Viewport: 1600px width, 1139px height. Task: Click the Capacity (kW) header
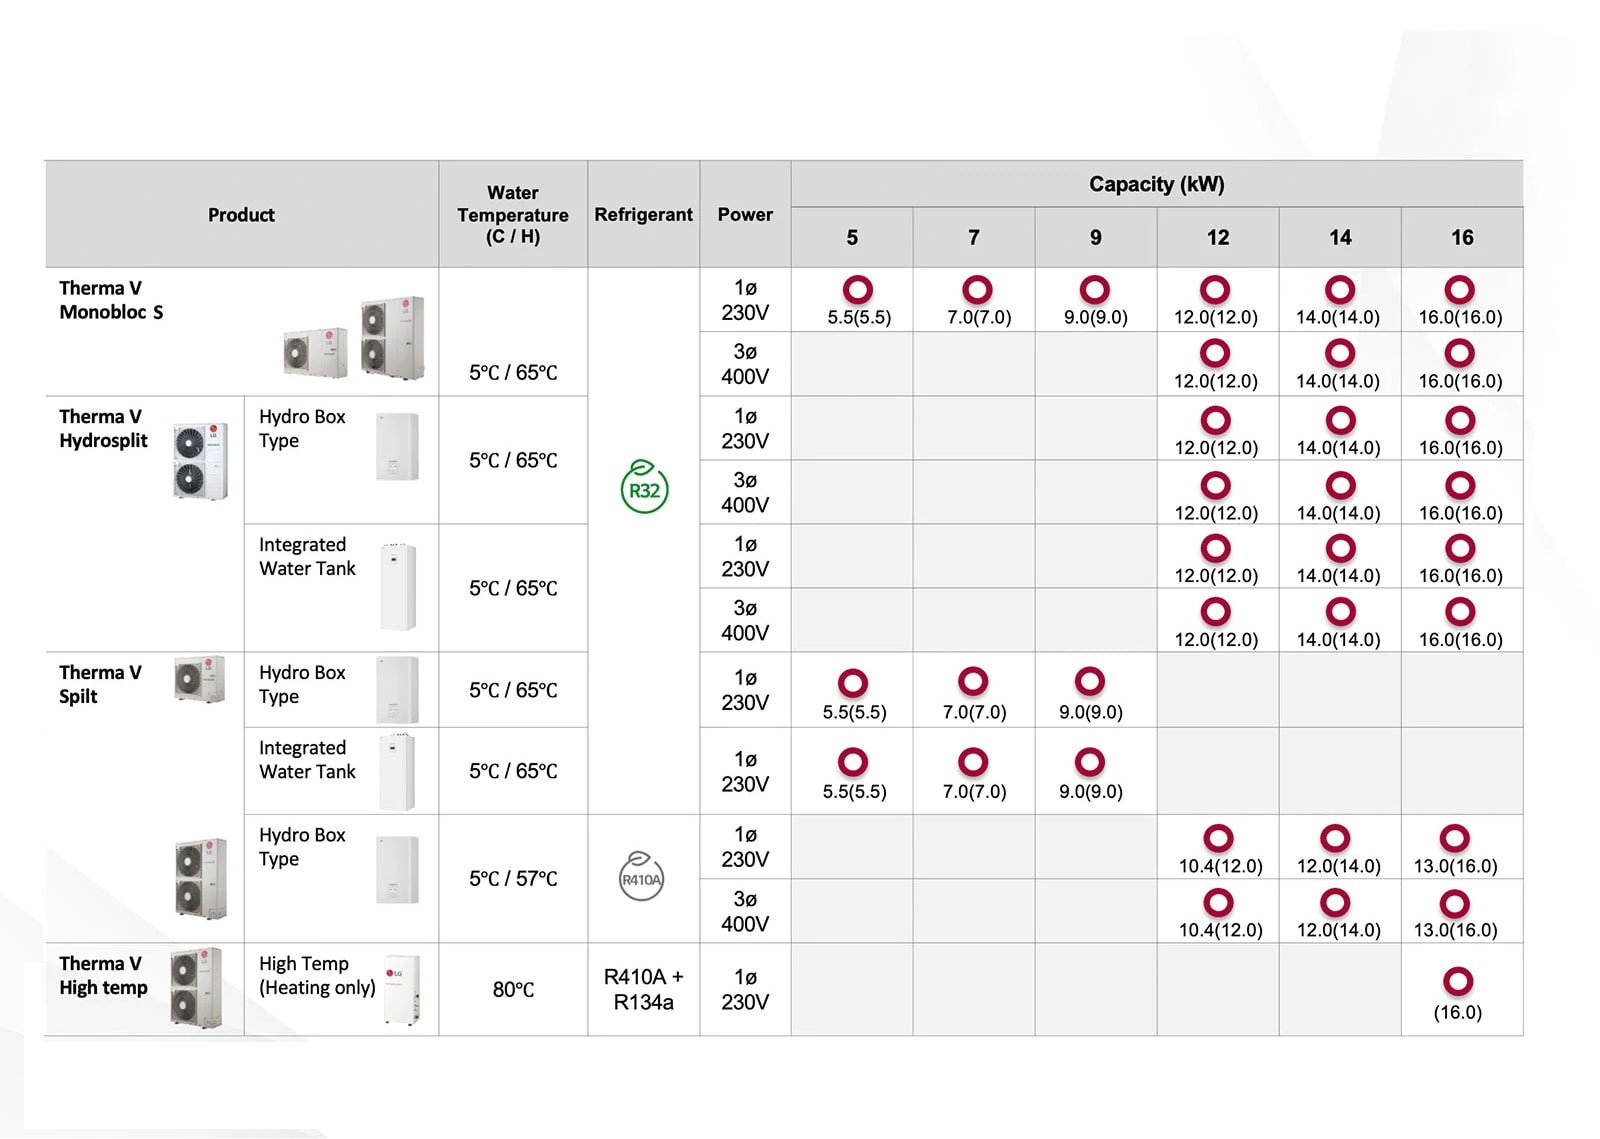1156,184
